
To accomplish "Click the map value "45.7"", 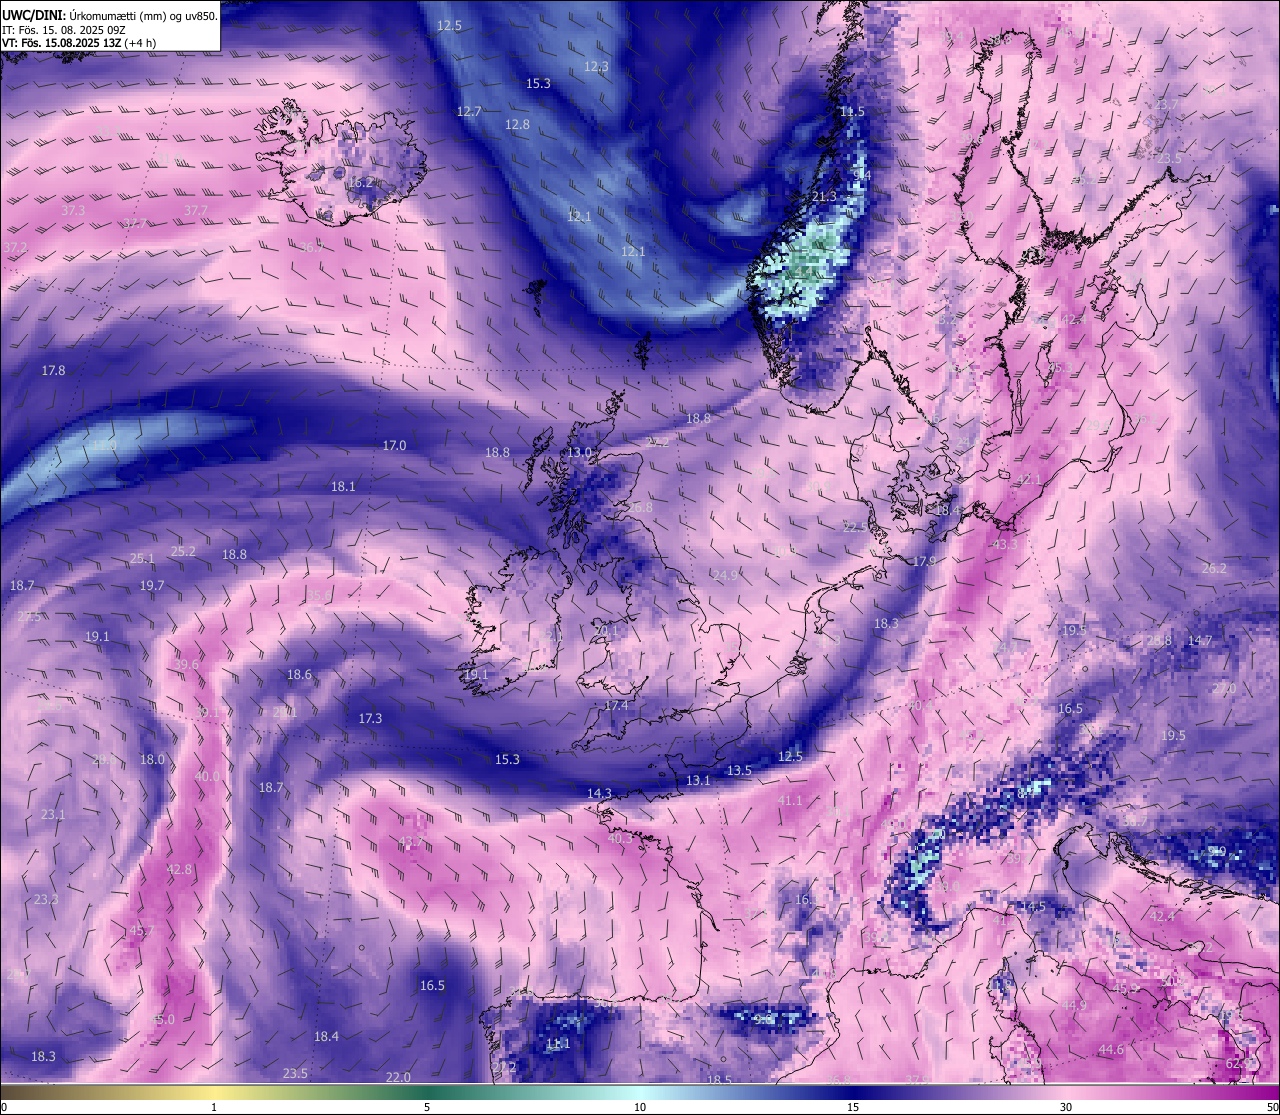I will [141, 931].
